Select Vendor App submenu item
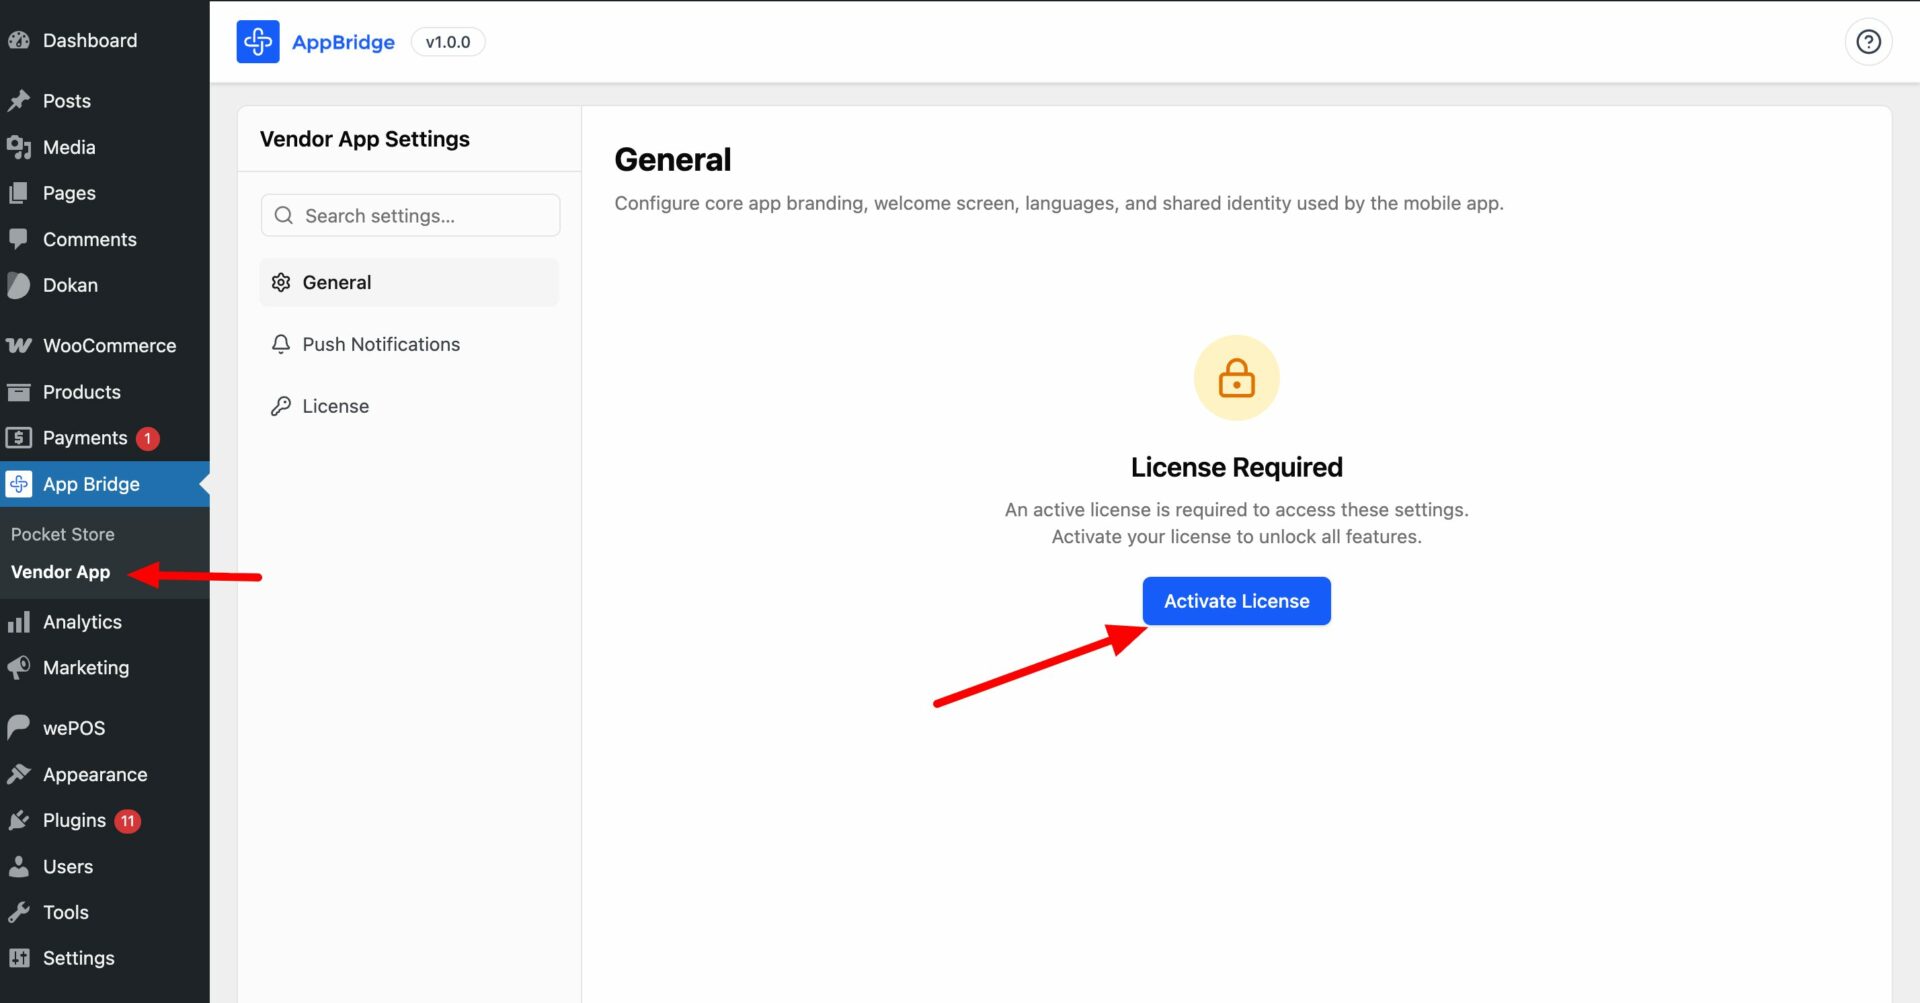Viewport: 1920px width, 1003px height. point(61,572)
